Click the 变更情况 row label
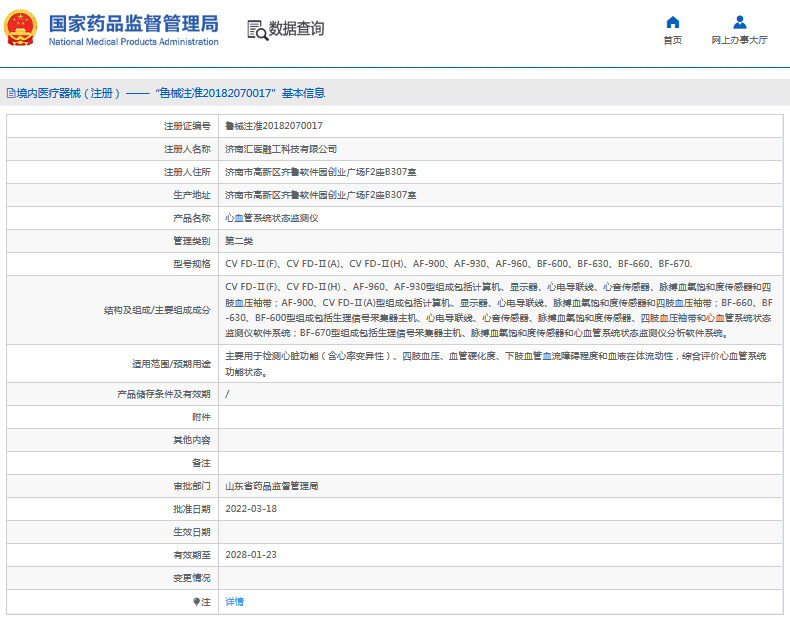Screen dimensions: 790x623 (191, 578)
